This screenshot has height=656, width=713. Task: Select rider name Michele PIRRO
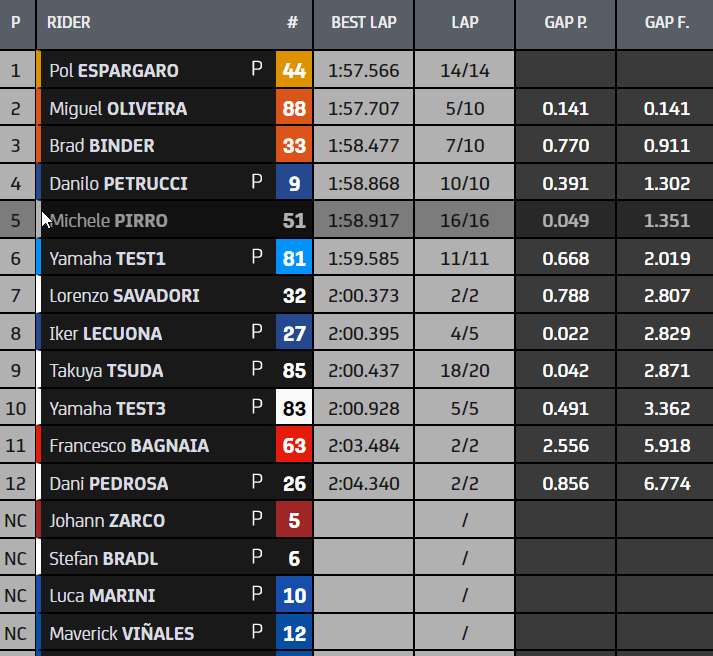pyautogui.click(x=109, y=221)
